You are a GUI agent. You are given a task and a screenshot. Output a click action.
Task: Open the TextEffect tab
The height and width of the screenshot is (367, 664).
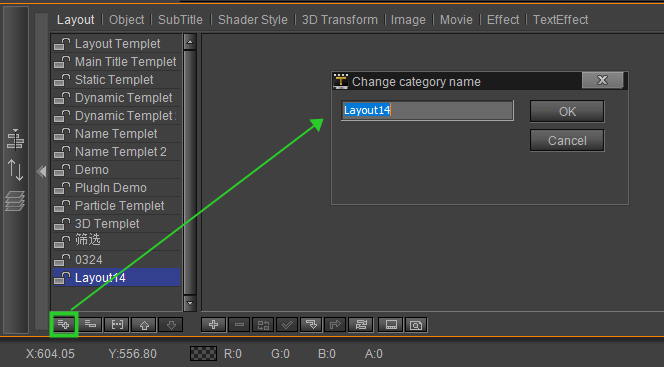tap(560, 19)
